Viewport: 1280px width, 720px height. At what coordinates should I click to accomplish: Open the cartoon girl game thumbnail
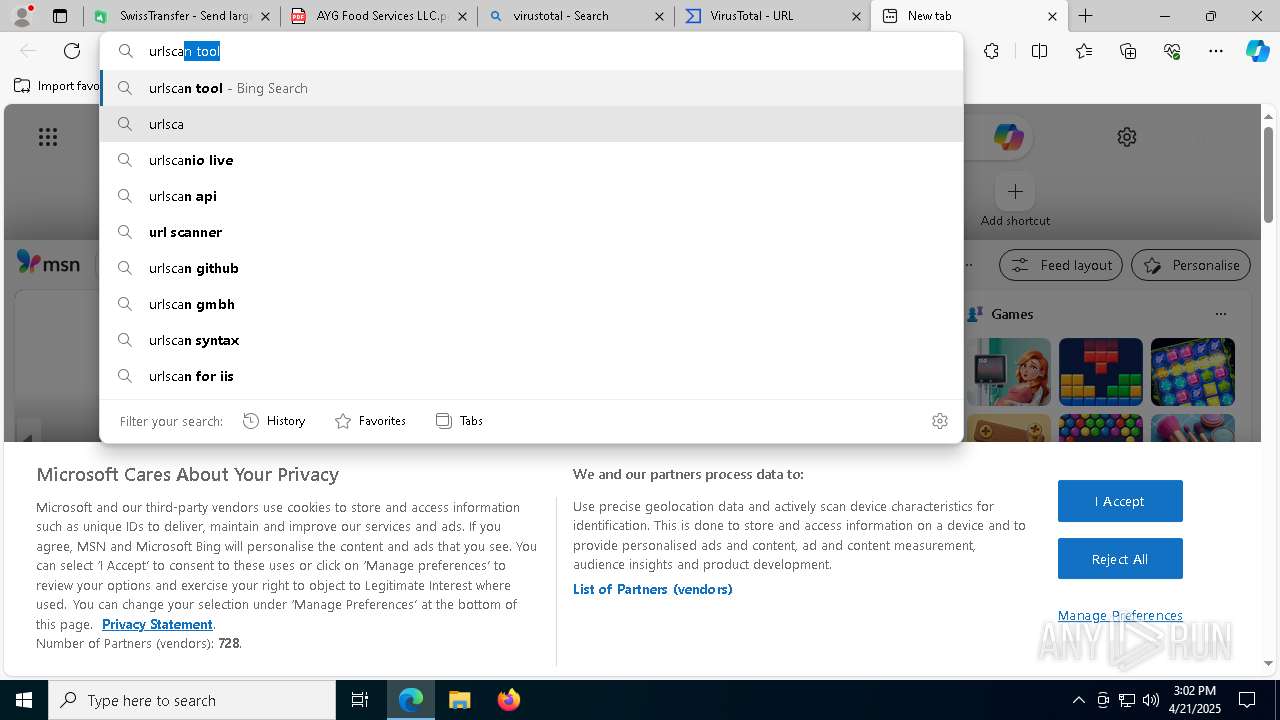click(1009, 372)
